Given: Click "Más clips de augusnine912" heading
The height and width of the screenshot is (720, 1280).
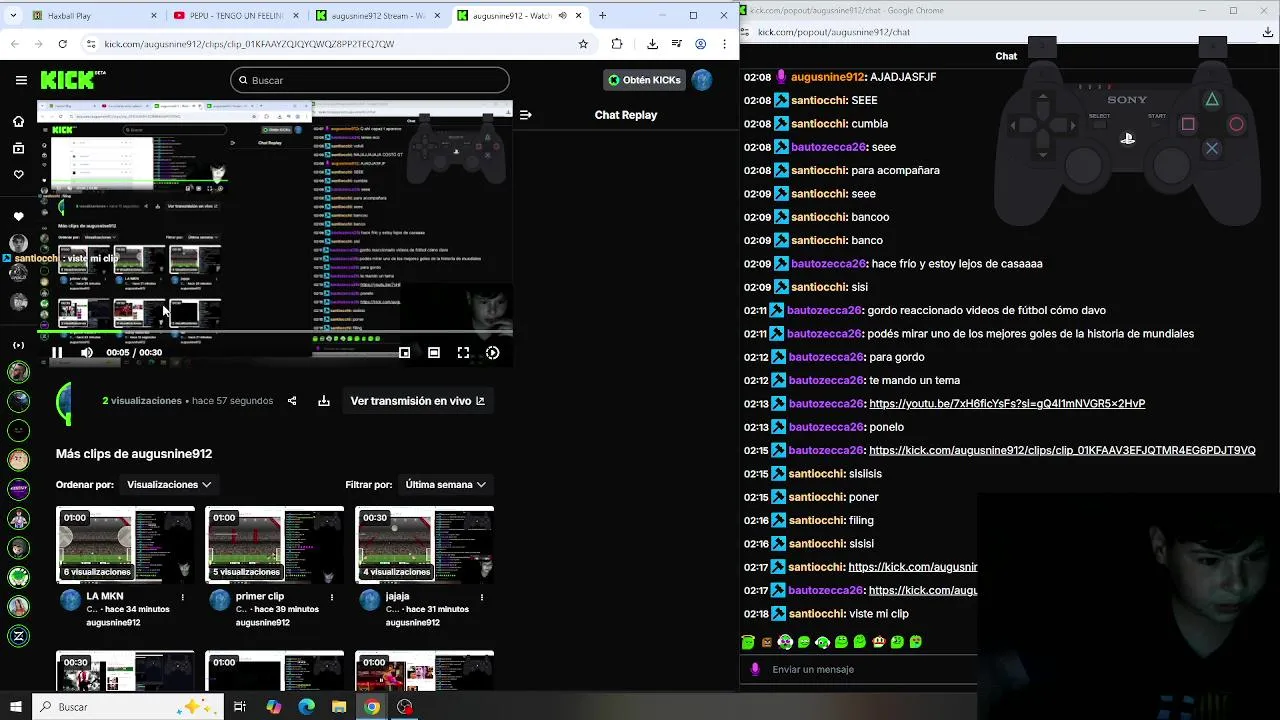Looking at the screenshot, I should [134, 454].
